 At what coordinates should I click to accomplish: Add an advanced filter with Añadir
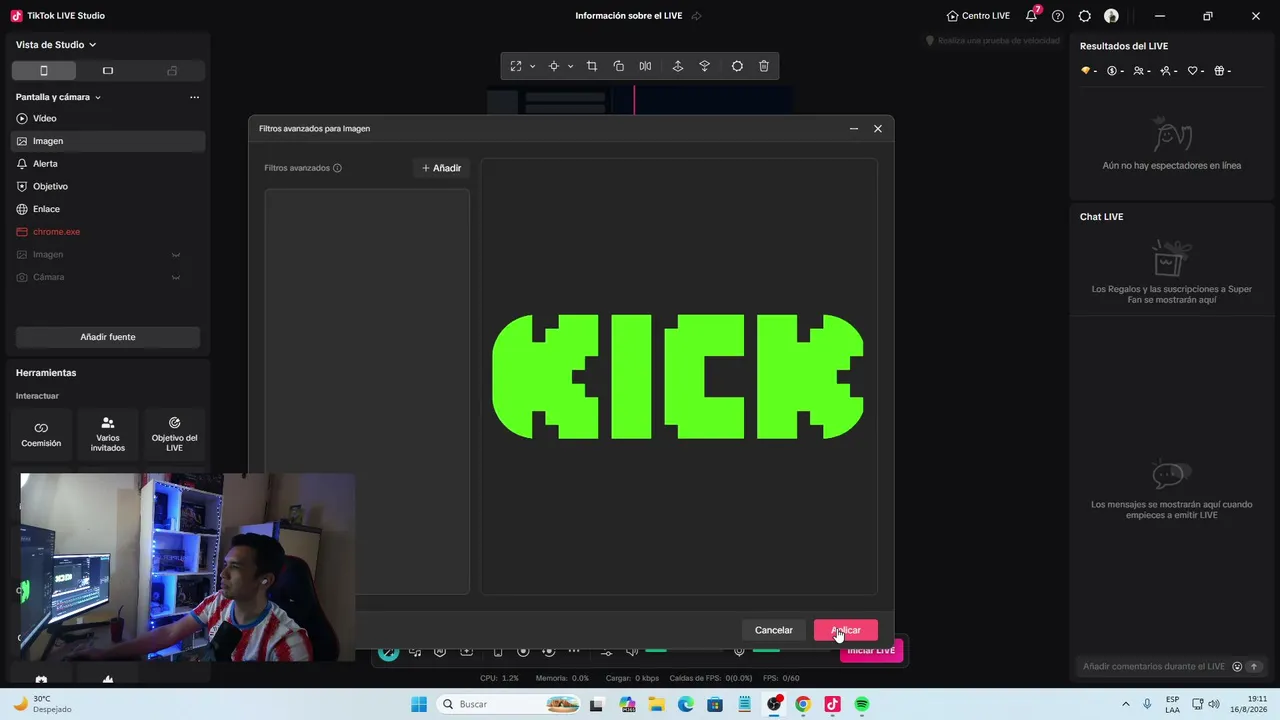coord(441,168)
